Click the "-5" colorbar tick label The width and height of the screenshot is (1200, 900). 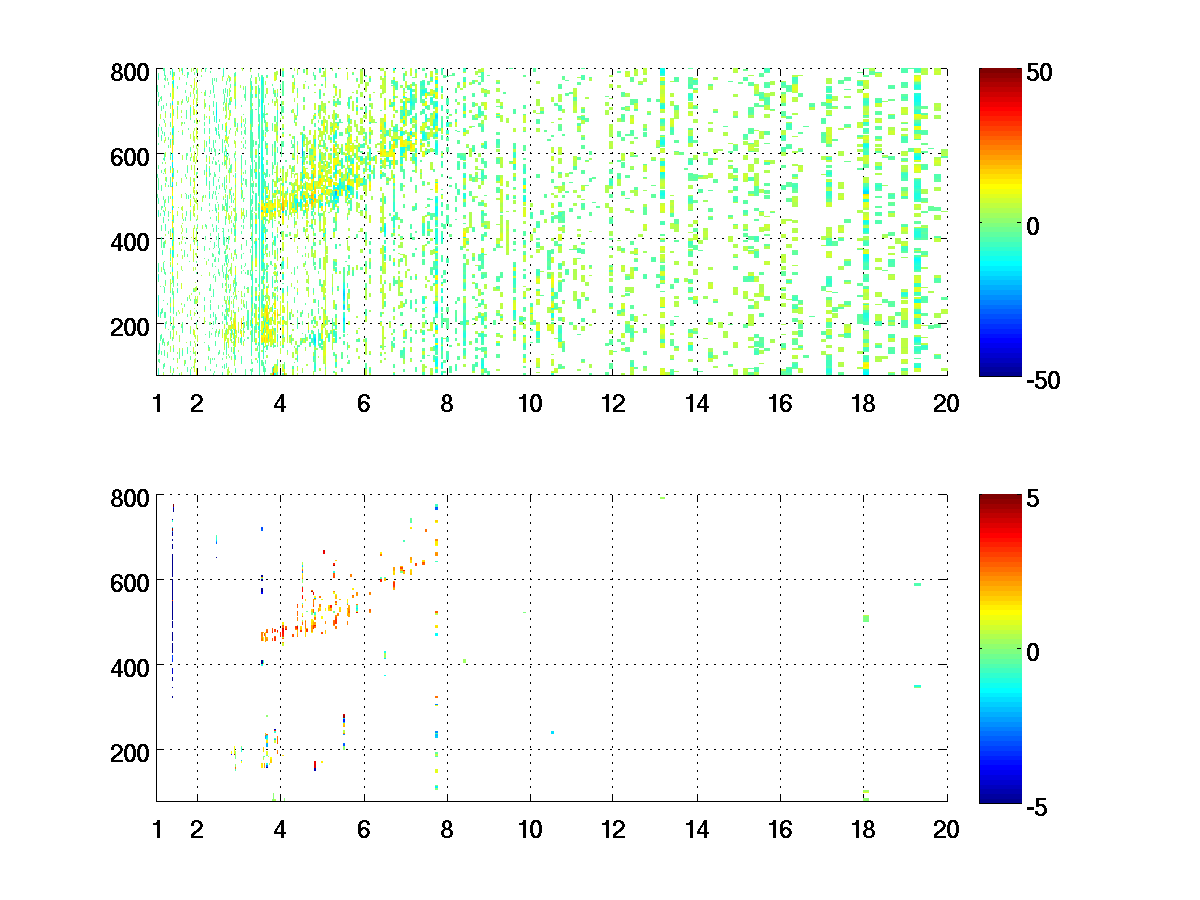[1038, 806]
